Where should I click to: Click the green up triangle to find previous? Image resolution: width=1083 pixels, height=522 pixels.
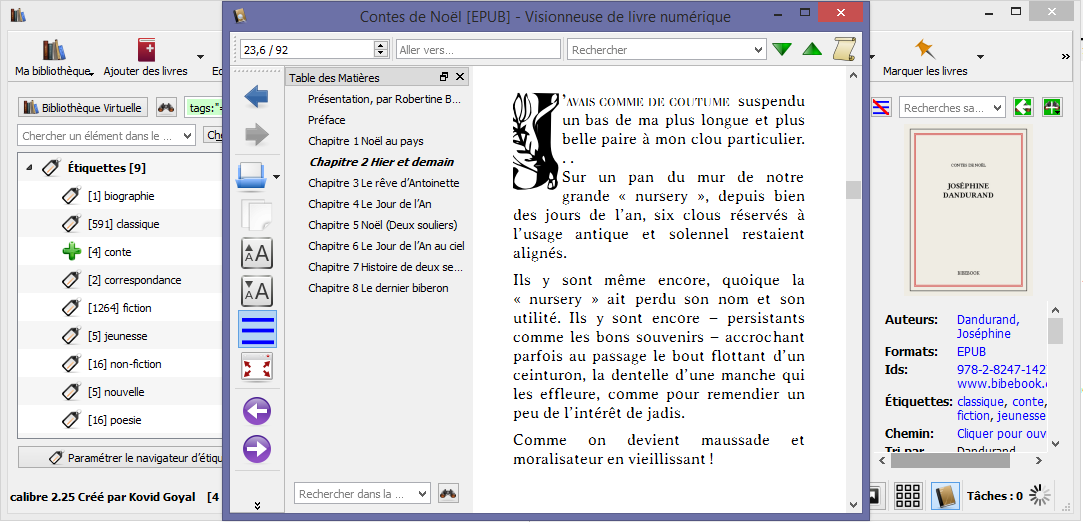812,50
